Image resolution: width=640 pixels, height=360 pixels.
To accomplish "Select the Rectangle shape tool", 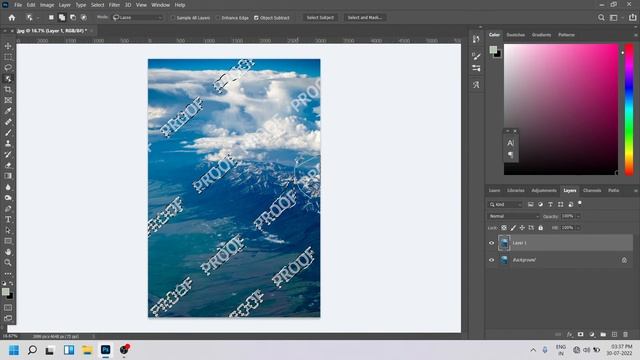I will click(8, 241).
